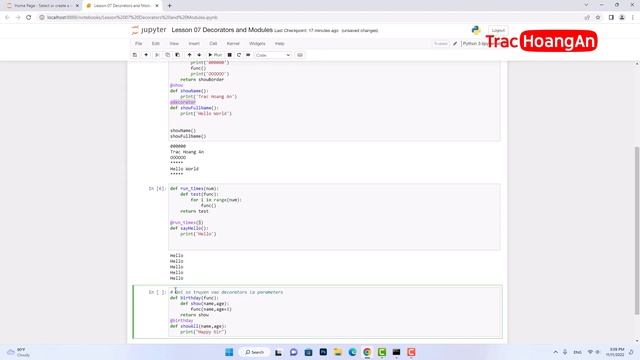The height and width of the screenshot is (360, 640).
Task: Open the Insert menu
Action: 194,43
